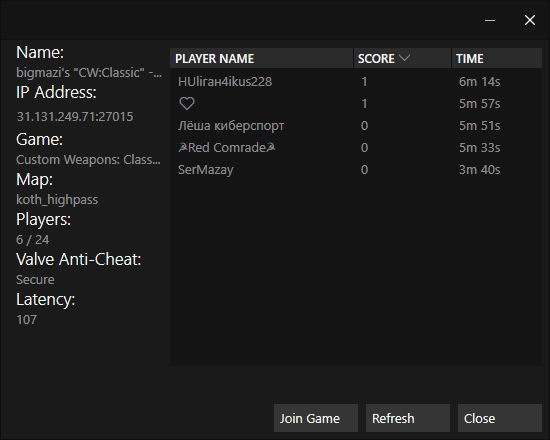This screenshot has width=550, height=440.
Task: Click the Join Game button
Action: coord(316,418)
